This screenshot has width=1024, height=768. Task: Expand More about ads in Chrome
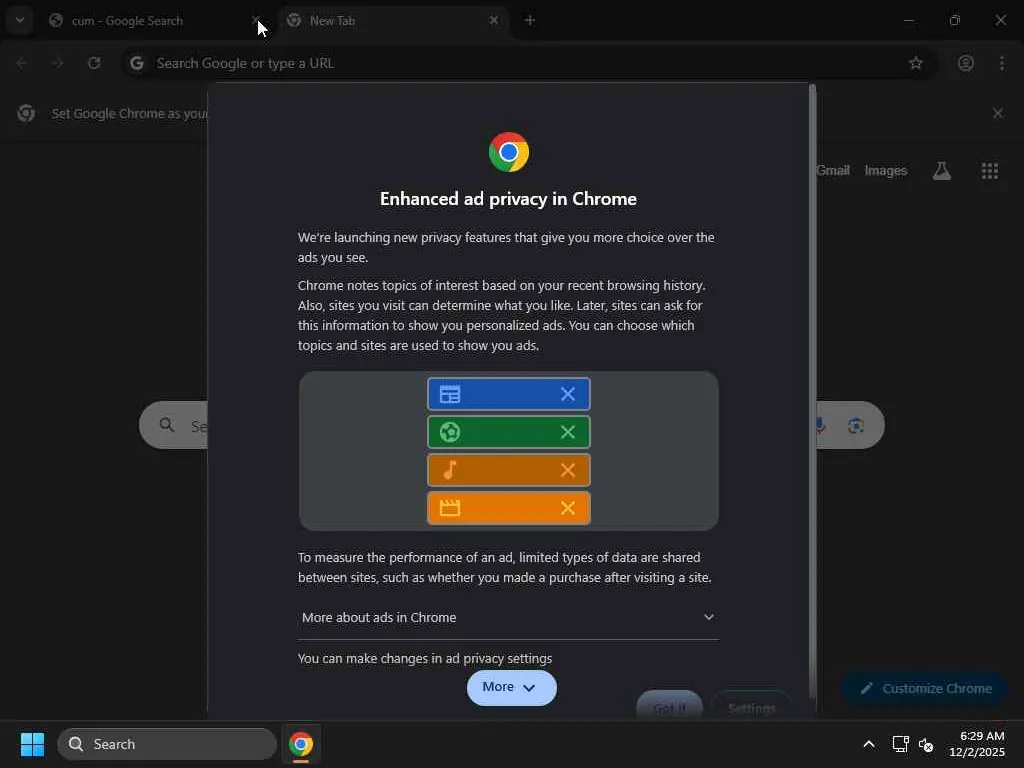(508, 617)
